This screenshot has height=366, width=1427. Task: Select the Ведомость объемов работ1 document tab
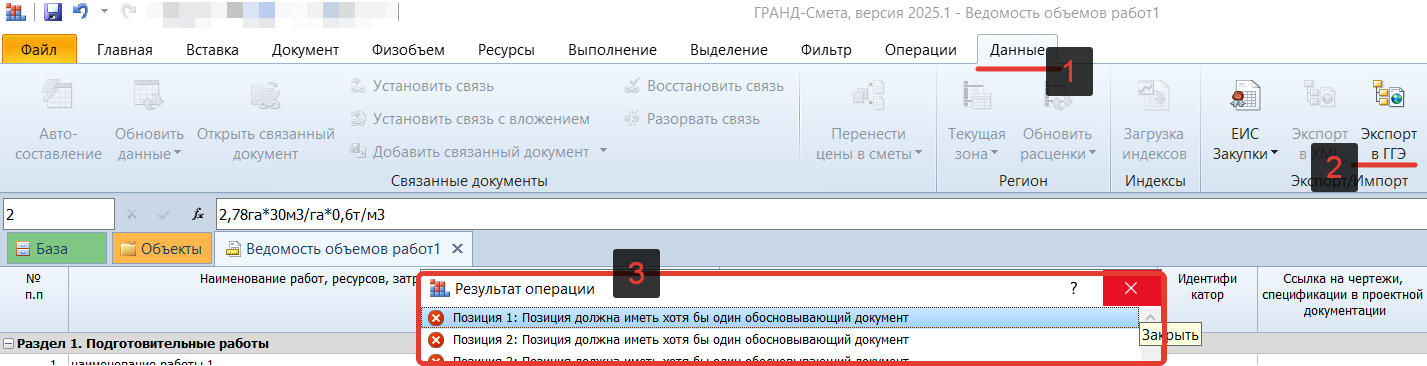343,248
